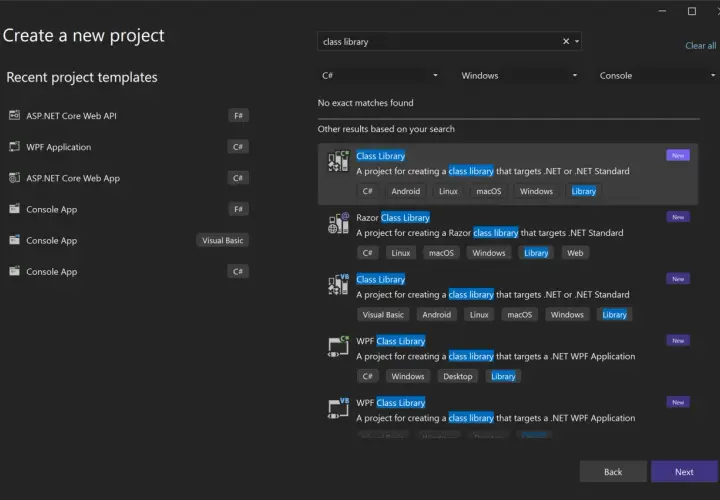The height and width of the screenshot is (500, 720).
Task: Click the C# WPF Class Library icon
Action: [338, 347]
